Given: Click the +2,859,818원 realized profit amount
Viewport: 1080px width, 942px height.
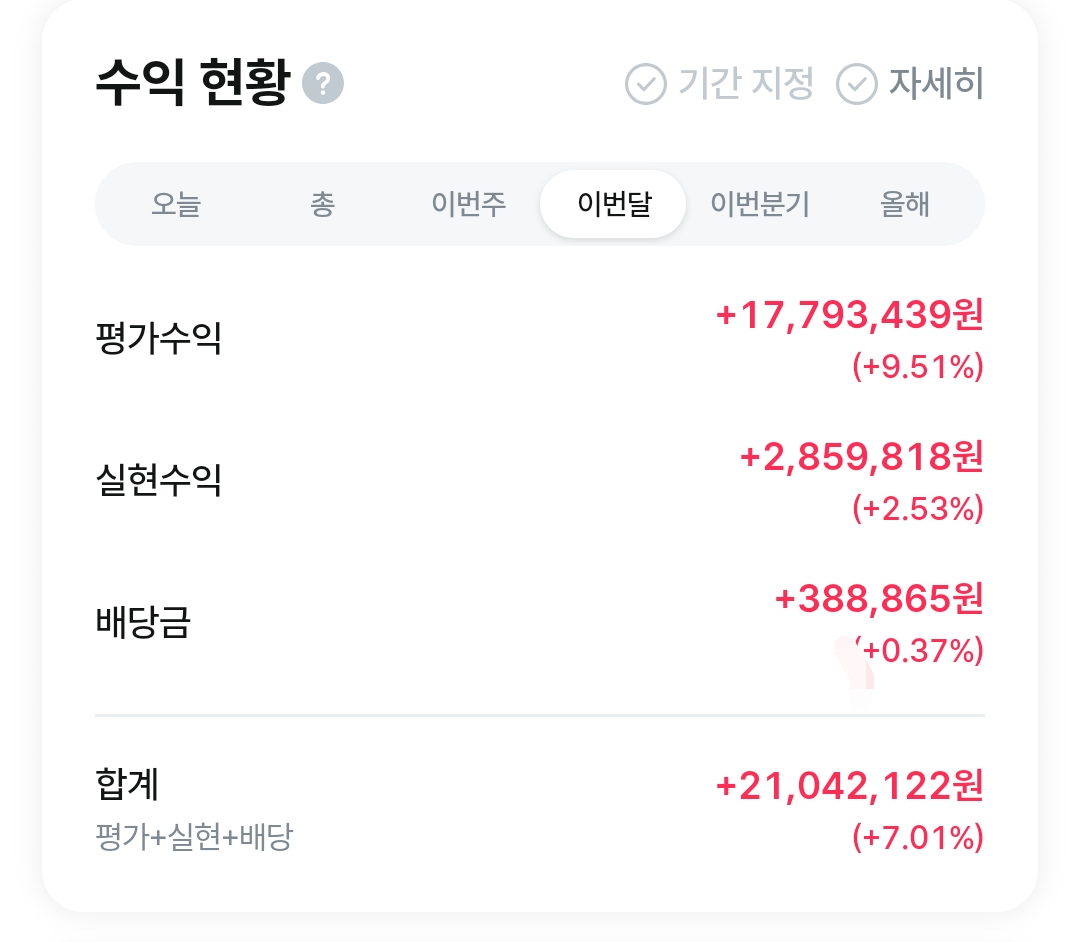Looking at the screenshot, I should click(x=861, y=458).
